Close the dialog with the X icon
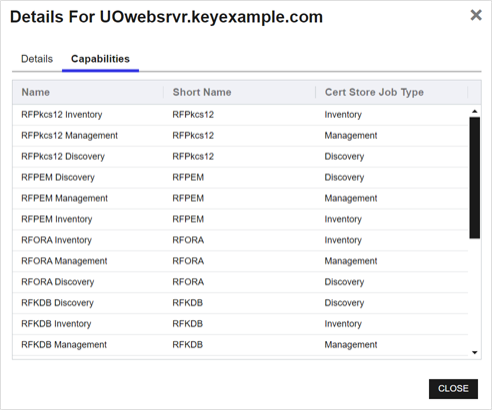 tap(476, 15)
